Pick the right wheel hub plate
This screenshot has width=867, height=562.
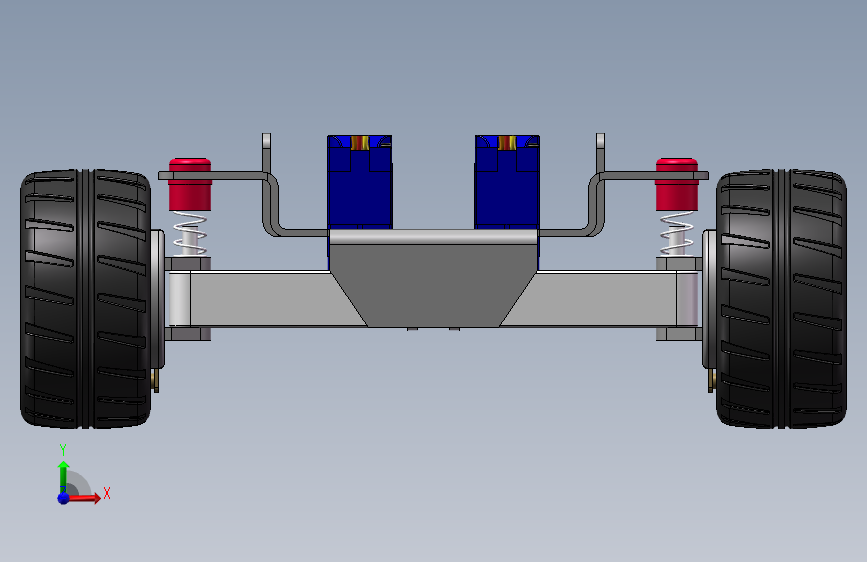(709, 299)
